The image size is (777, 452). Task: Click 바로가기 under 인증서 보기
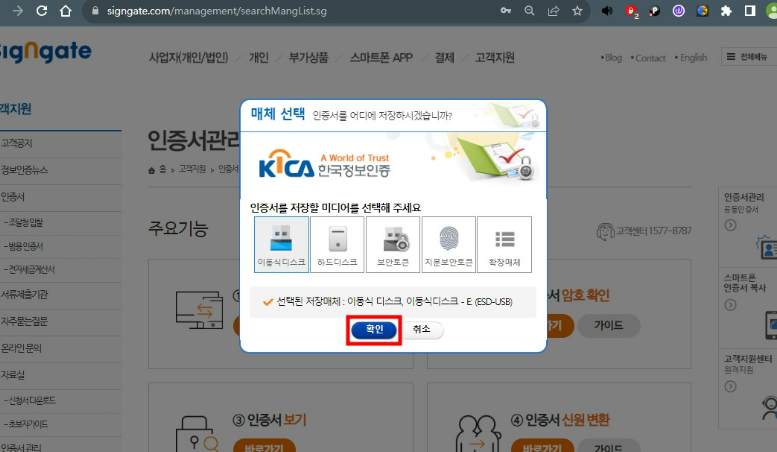pyautogui.click(x=264, y=446)
